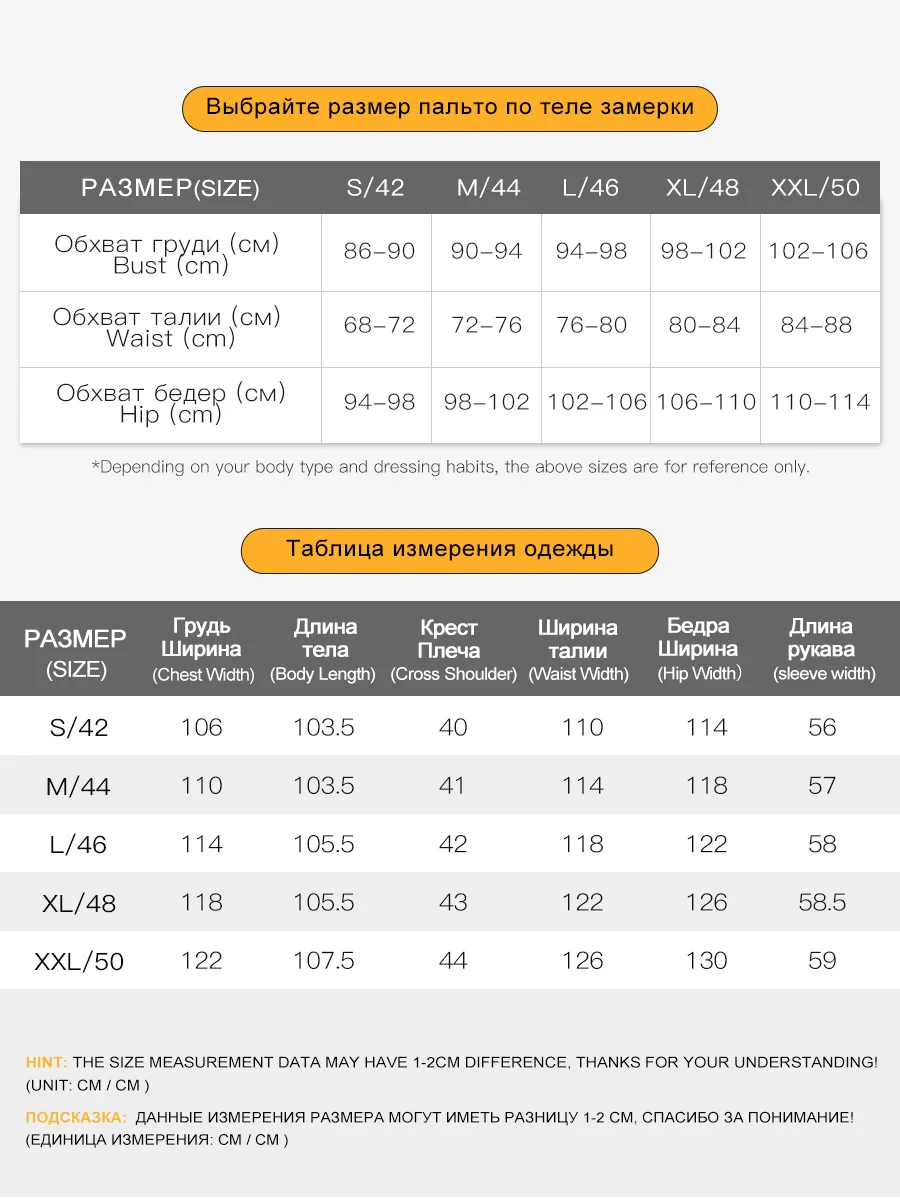Click the "Грудь Ширина (Chest Width)" column header
The image size is (900, 1200).
click(x=203, y=649)
